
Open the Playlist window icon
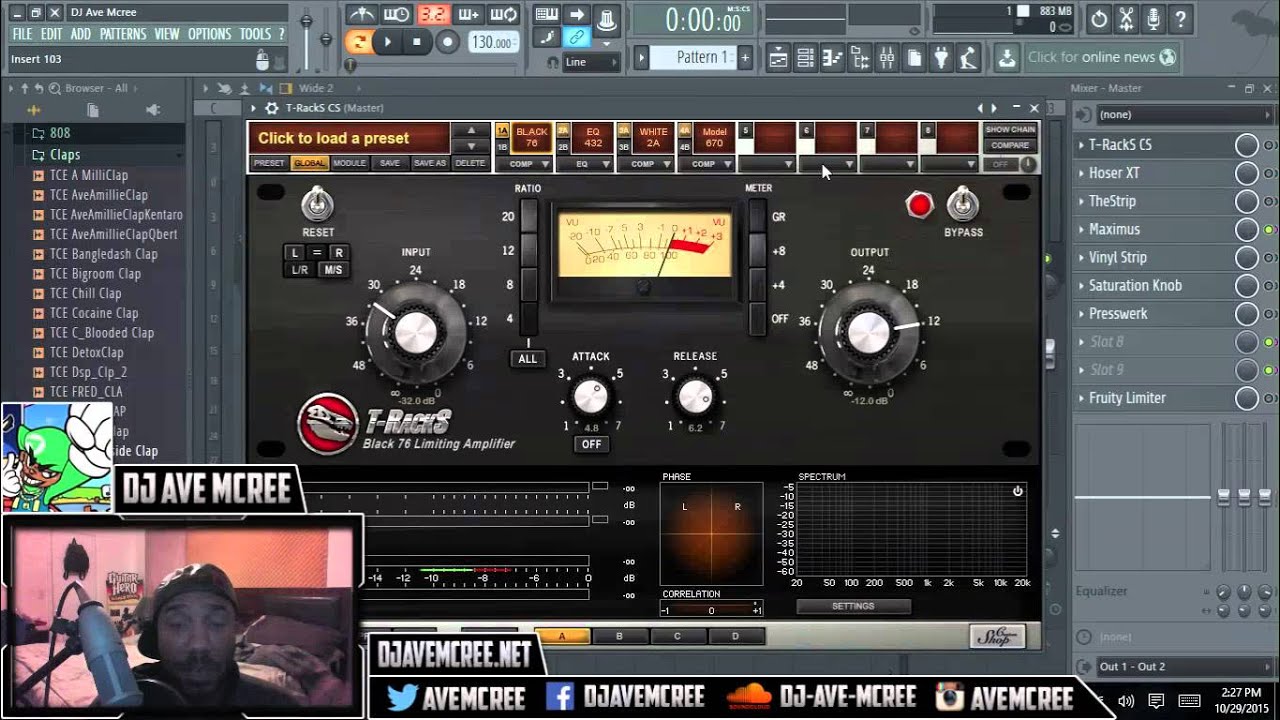pyautogui.click(x=778, y=58)
